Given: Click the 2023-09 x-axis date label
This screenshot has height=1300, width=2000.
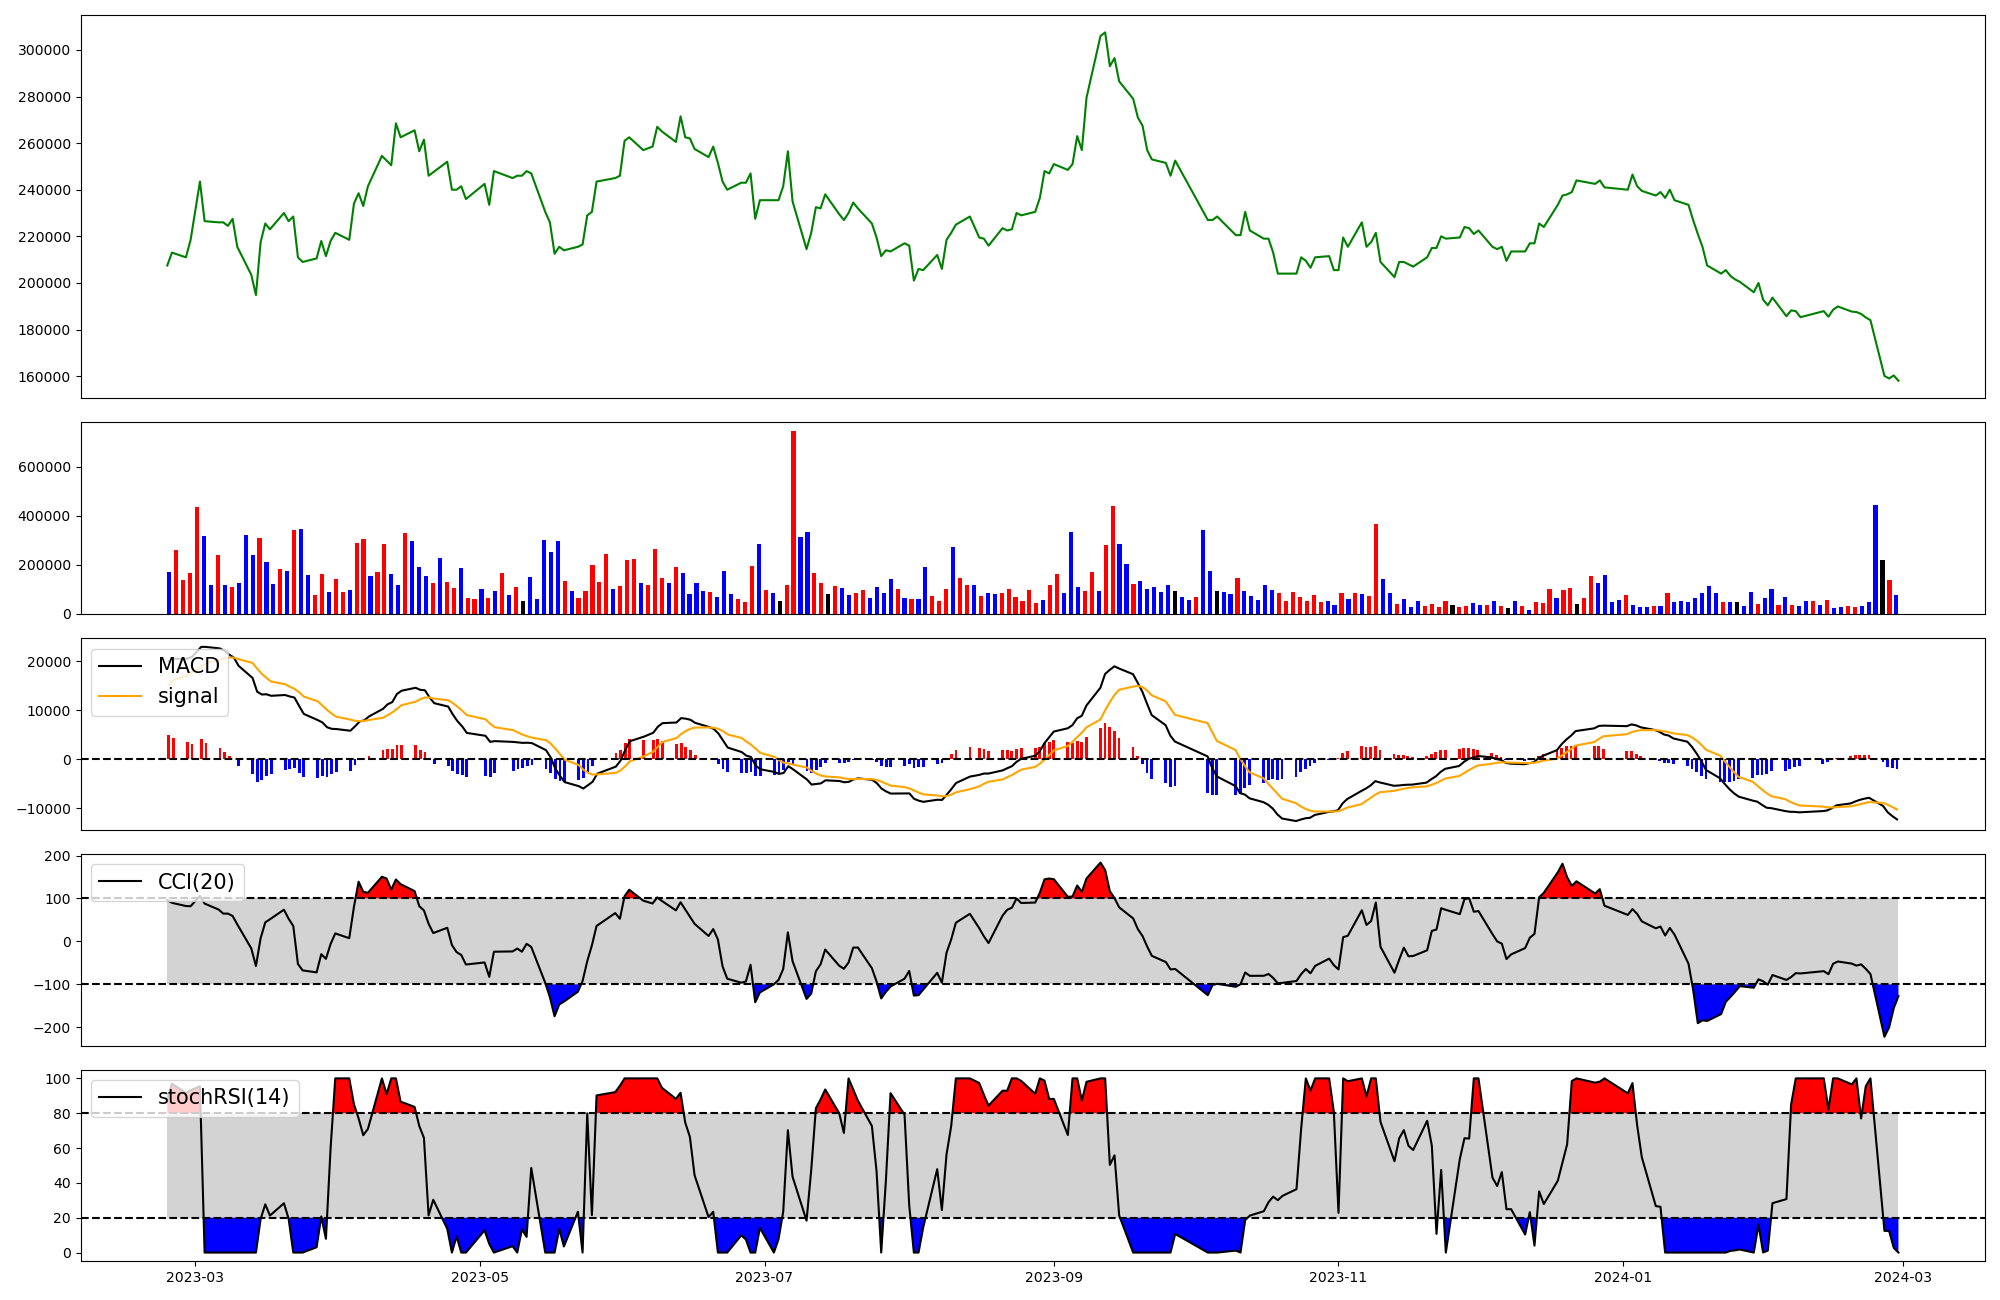Looking at the screenshot, I should point(1053,1277).
